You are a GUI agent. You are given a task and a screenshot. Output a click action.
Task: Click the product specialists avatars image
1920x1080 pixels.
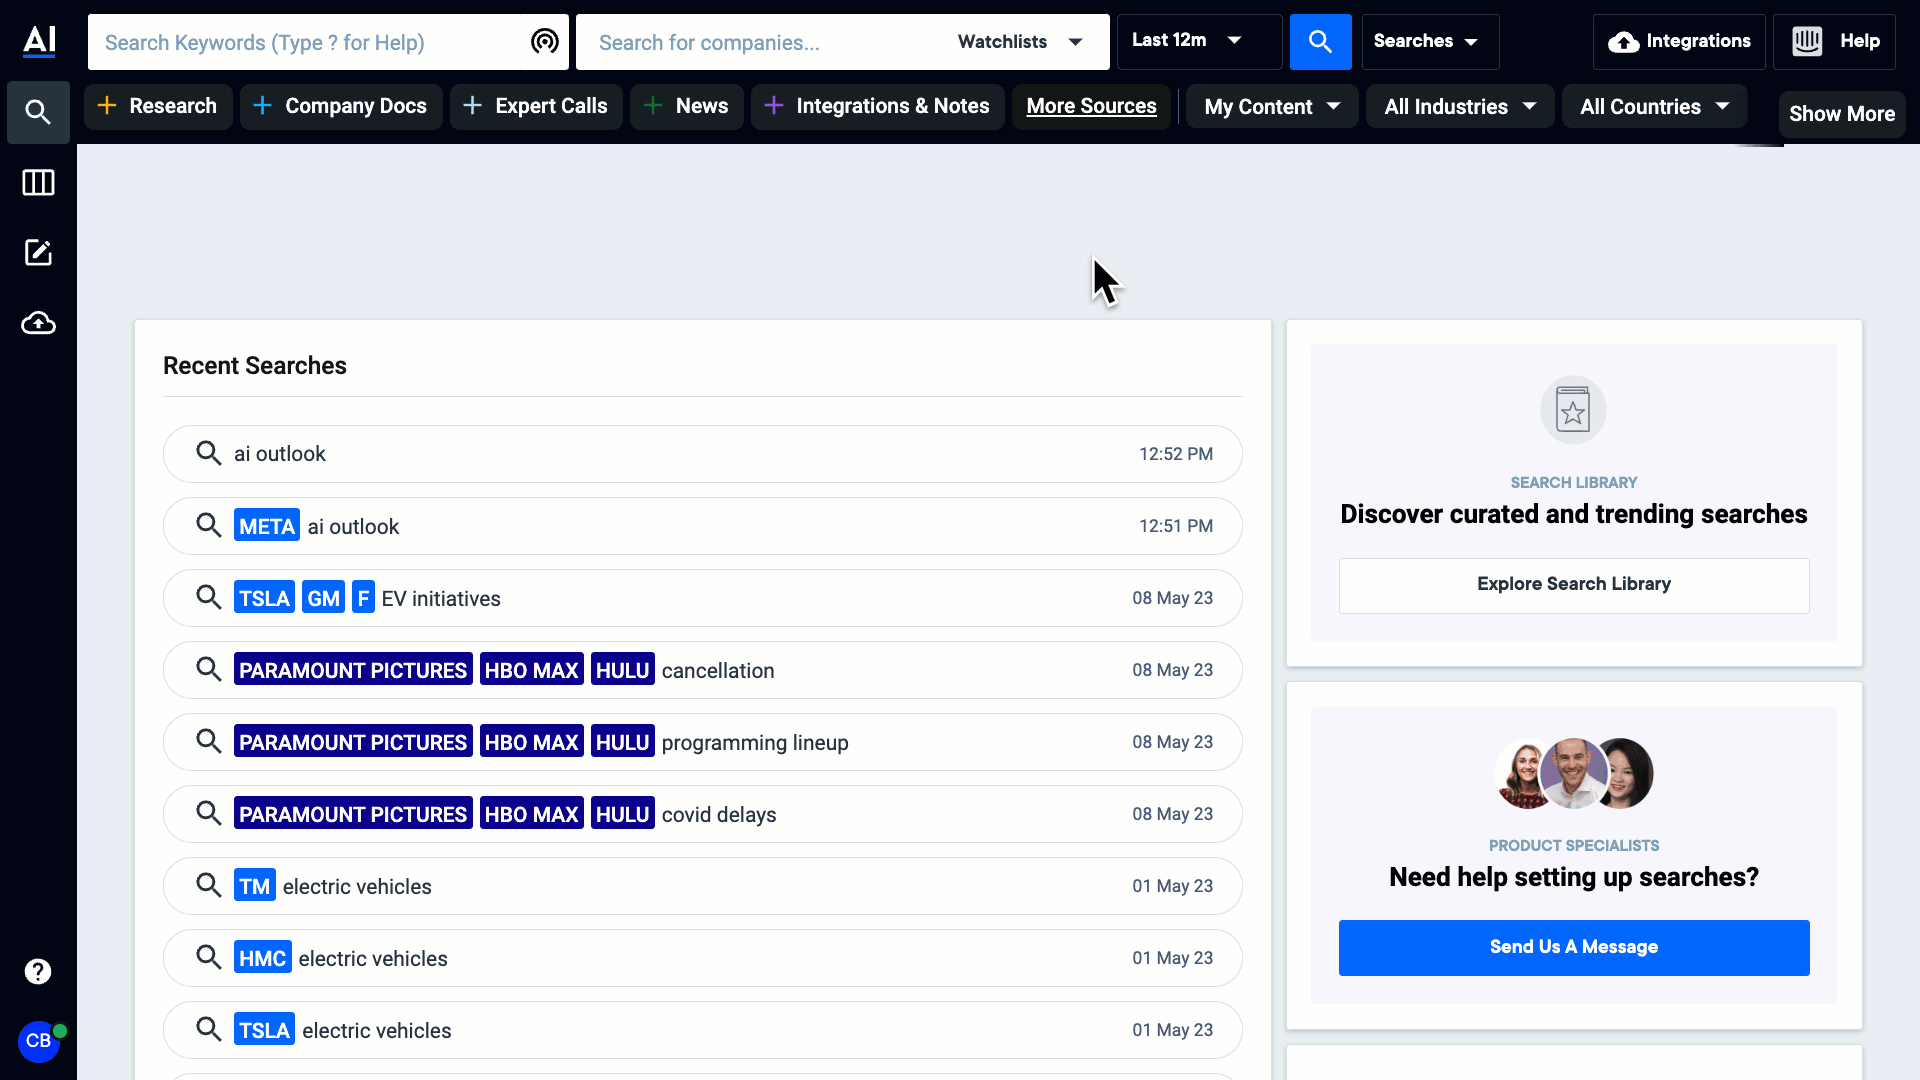[x=1574, y=773]
